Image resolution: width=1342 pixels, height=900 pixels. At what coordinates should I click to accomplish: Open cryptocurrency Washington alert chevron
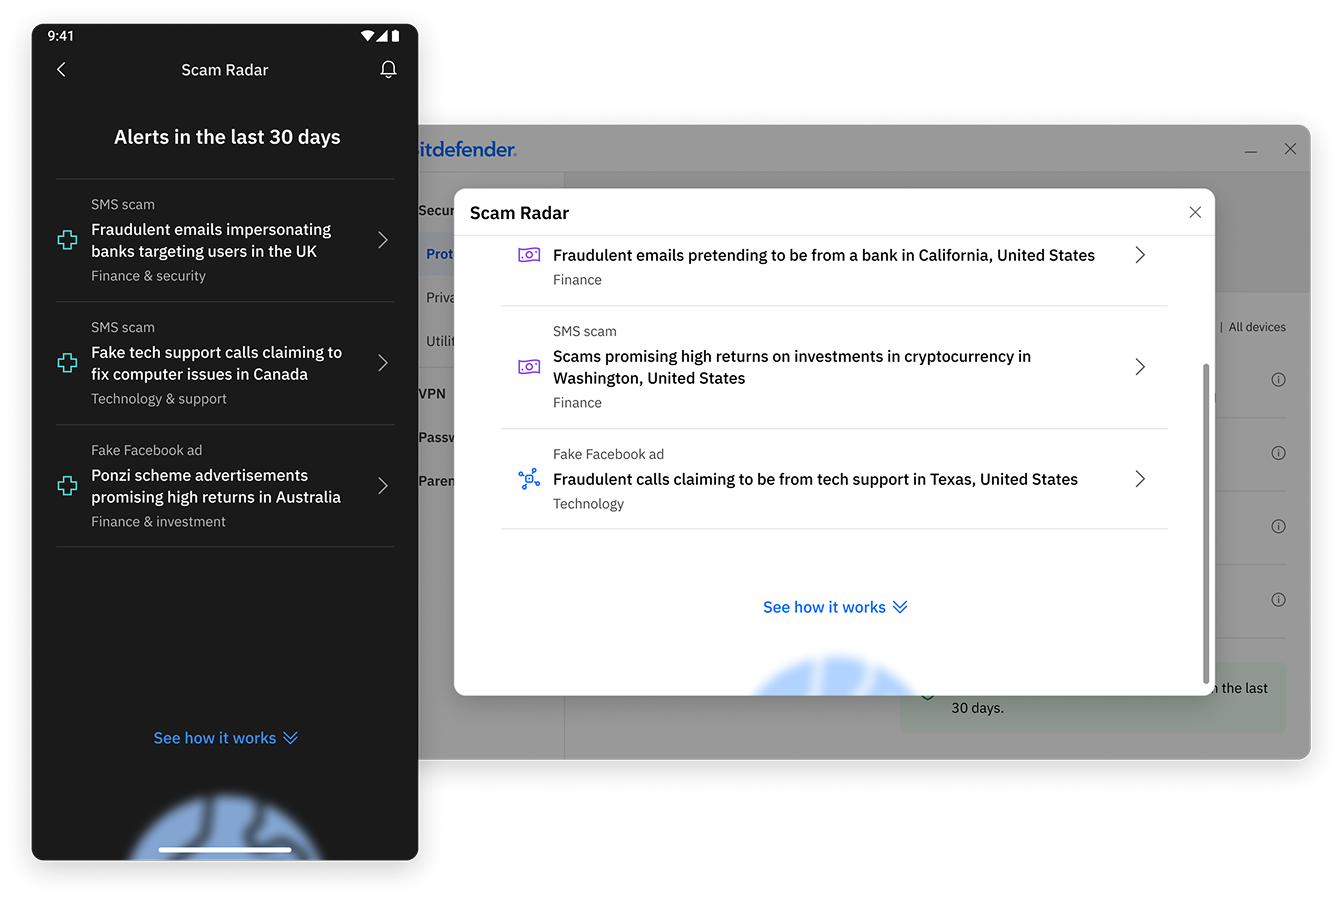coord(1140,367)
